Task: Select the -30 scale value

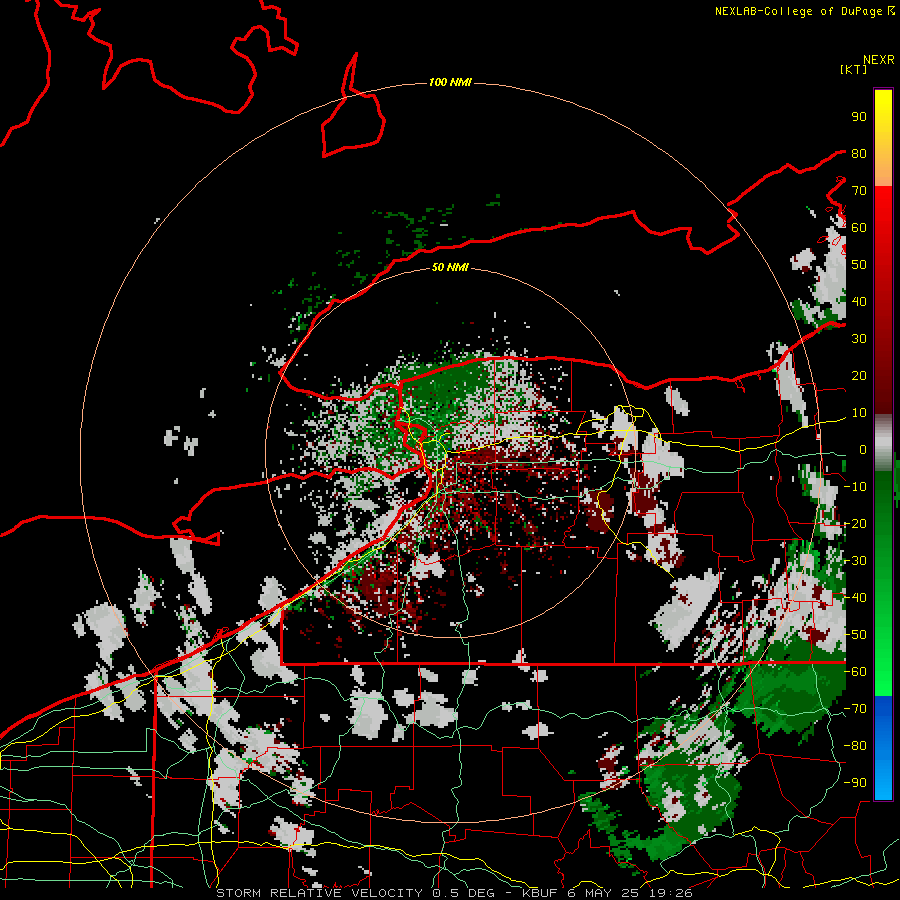Action: point(855,561)
